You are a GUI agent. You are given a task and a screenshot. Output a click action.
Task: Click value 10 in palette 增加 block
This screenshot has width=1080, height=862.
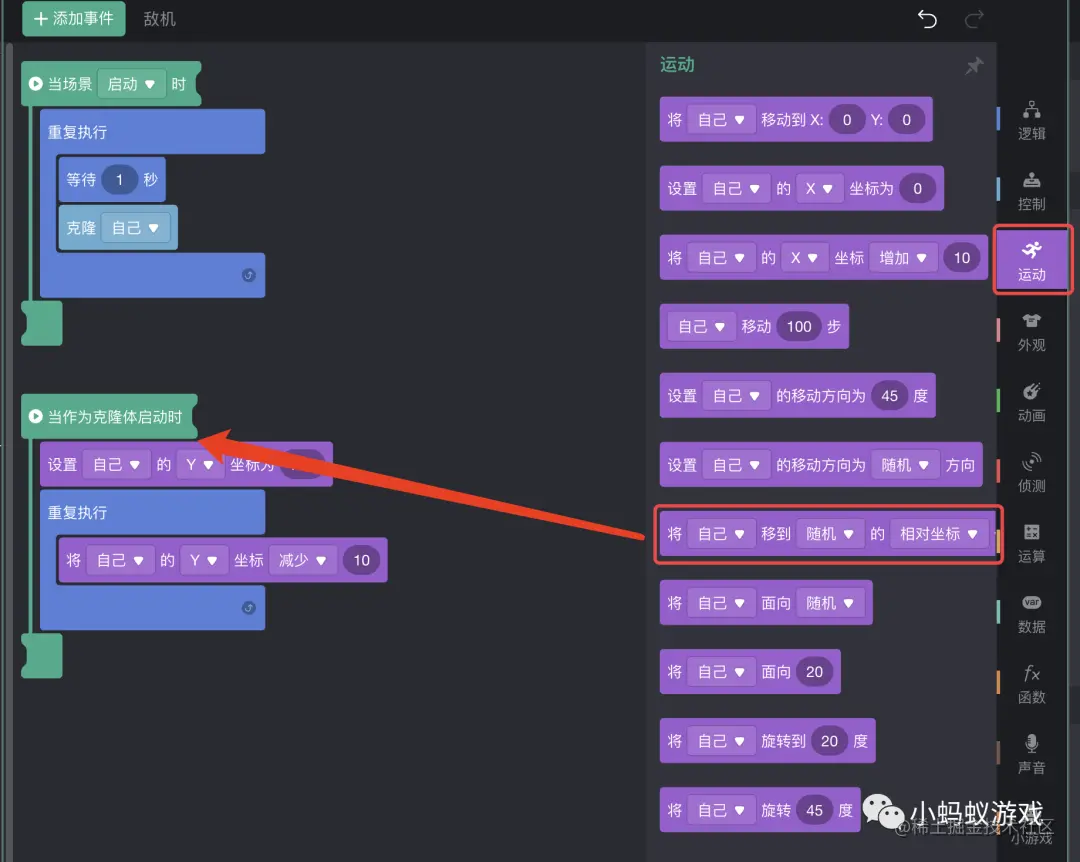962,258
